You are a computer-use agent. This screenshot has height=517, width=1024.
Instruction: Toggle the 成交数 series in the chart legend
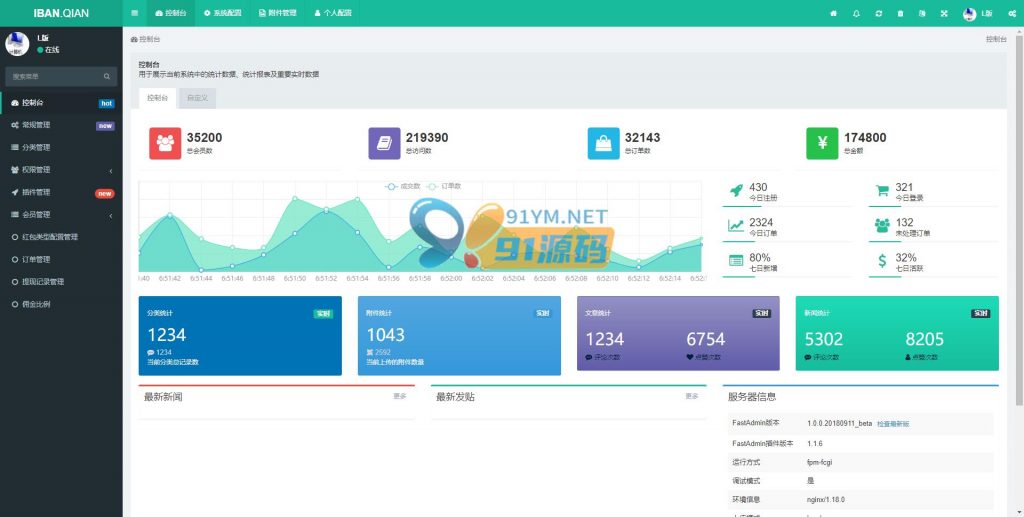coord(403,187)
